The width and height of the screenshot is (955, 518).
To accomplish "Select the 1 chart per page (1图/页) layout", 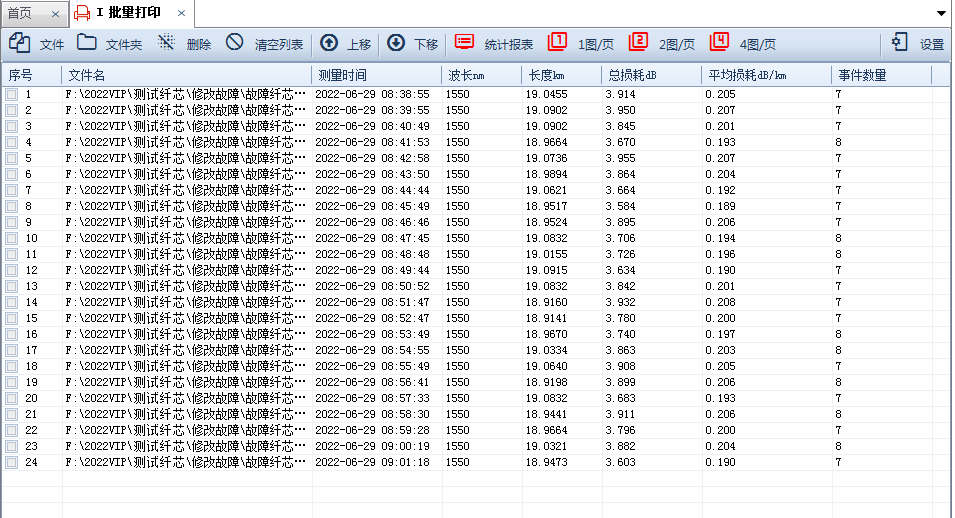I will tap(558, 43).
